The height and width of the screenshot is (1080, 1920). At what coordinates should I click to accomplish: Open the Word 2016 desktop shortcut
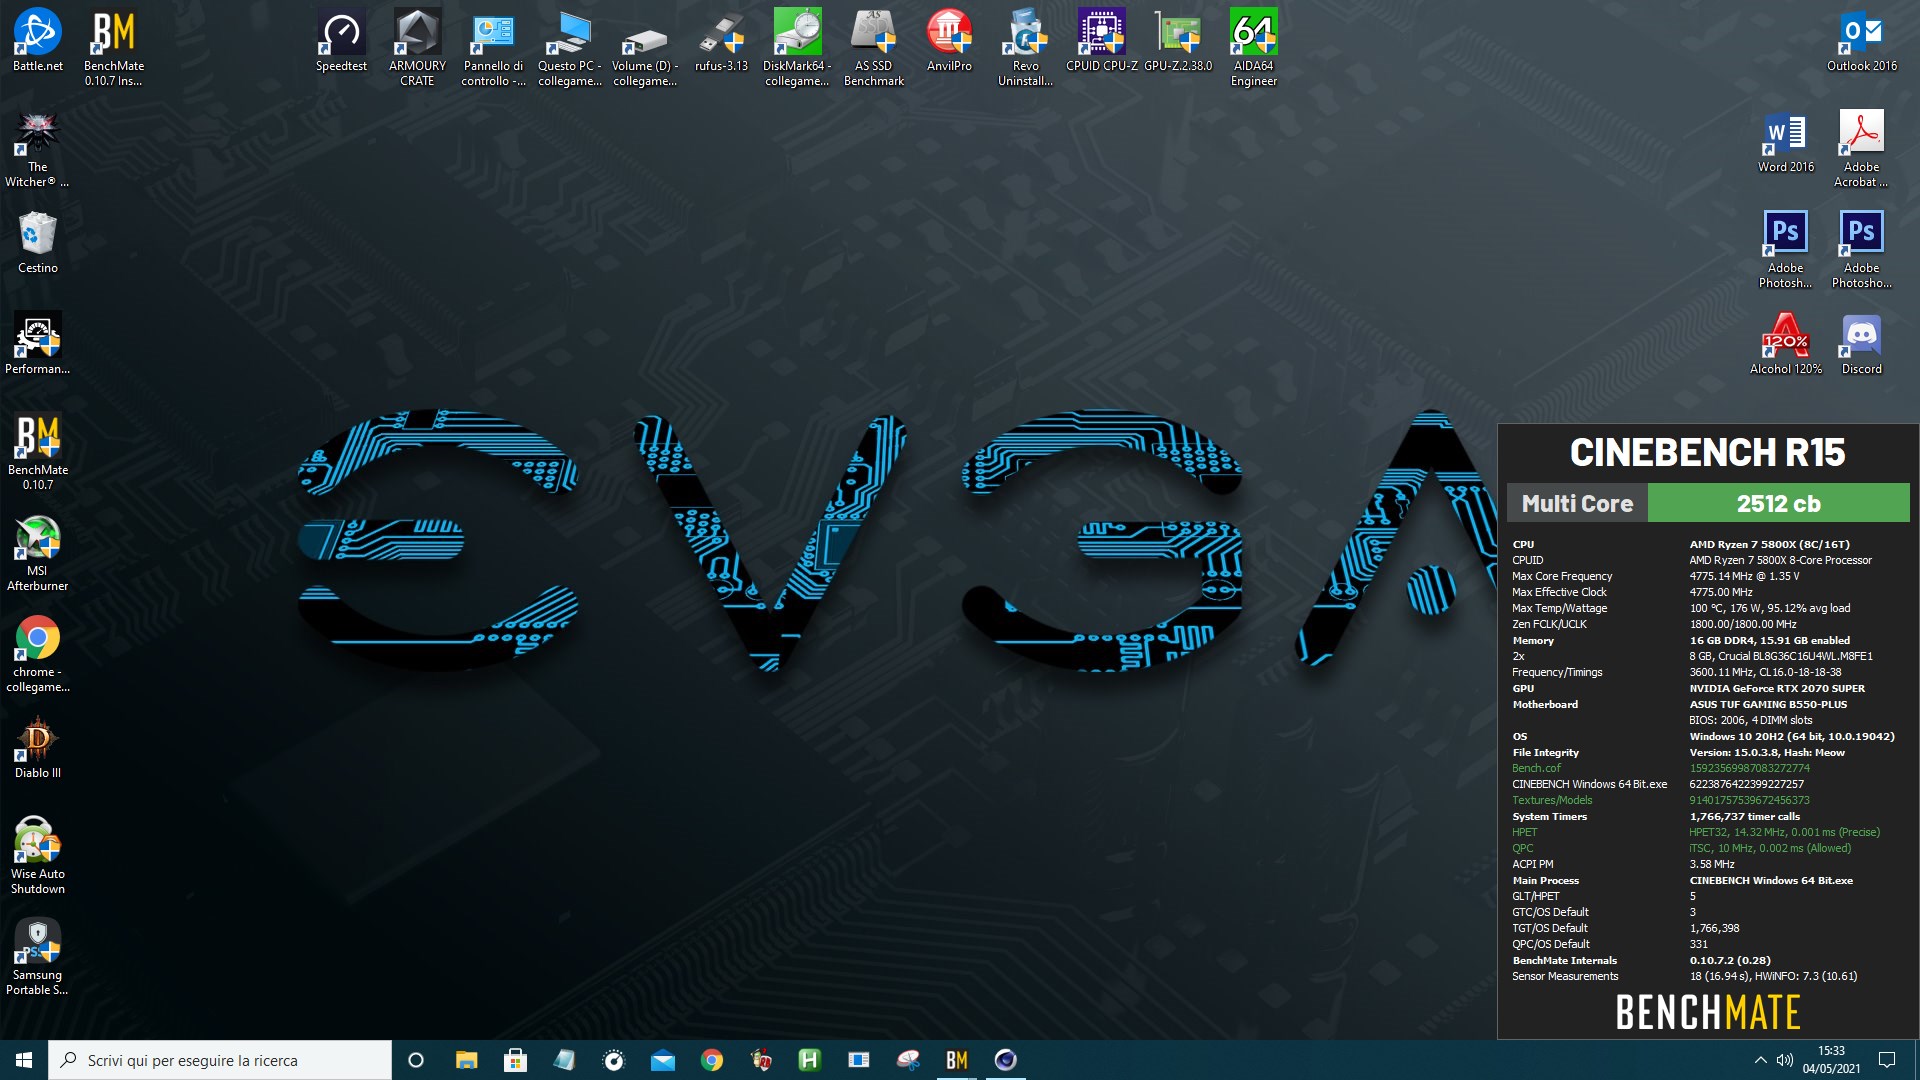coord(1786,141)
